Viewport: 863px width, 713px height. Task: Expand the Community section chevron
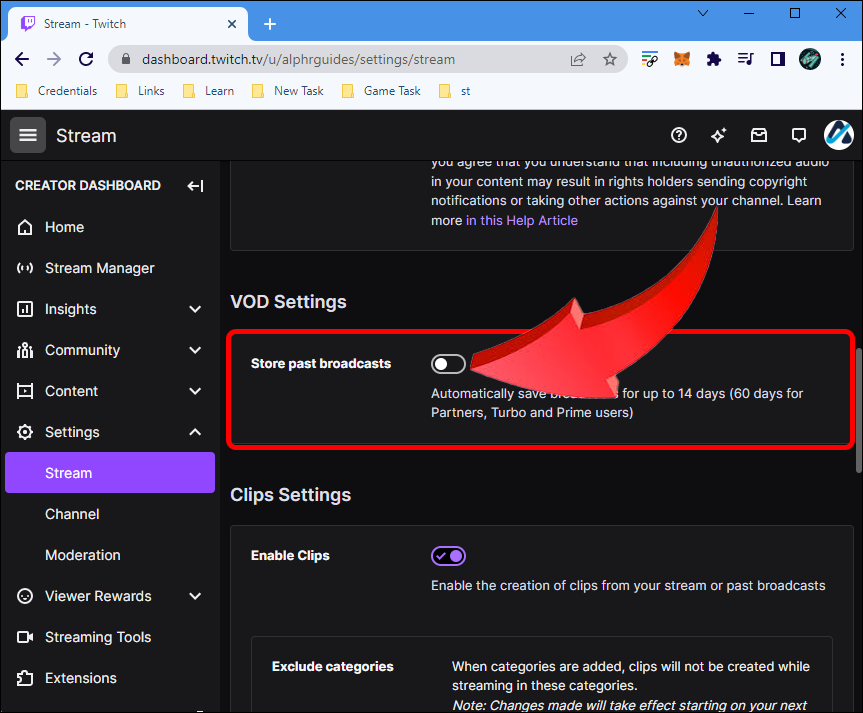tap(195, 350)
